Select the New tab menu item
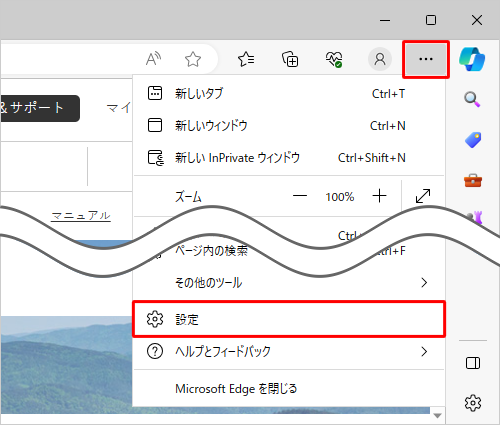Image resolution: width=500 pixels, height=425 pixels. (289, 93)
